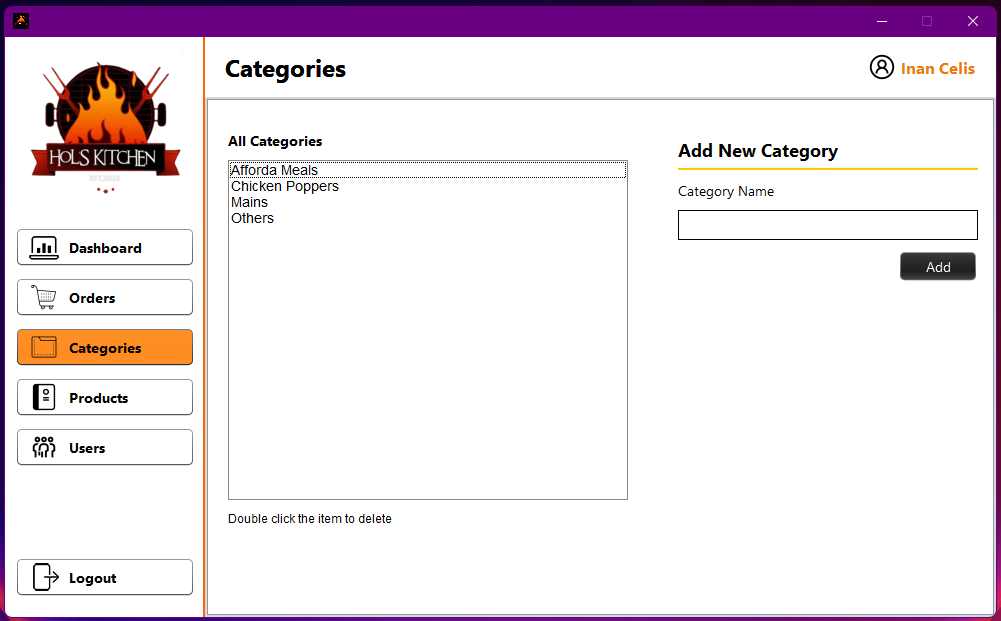
Task: Minimize the application window
Action: 882,21
